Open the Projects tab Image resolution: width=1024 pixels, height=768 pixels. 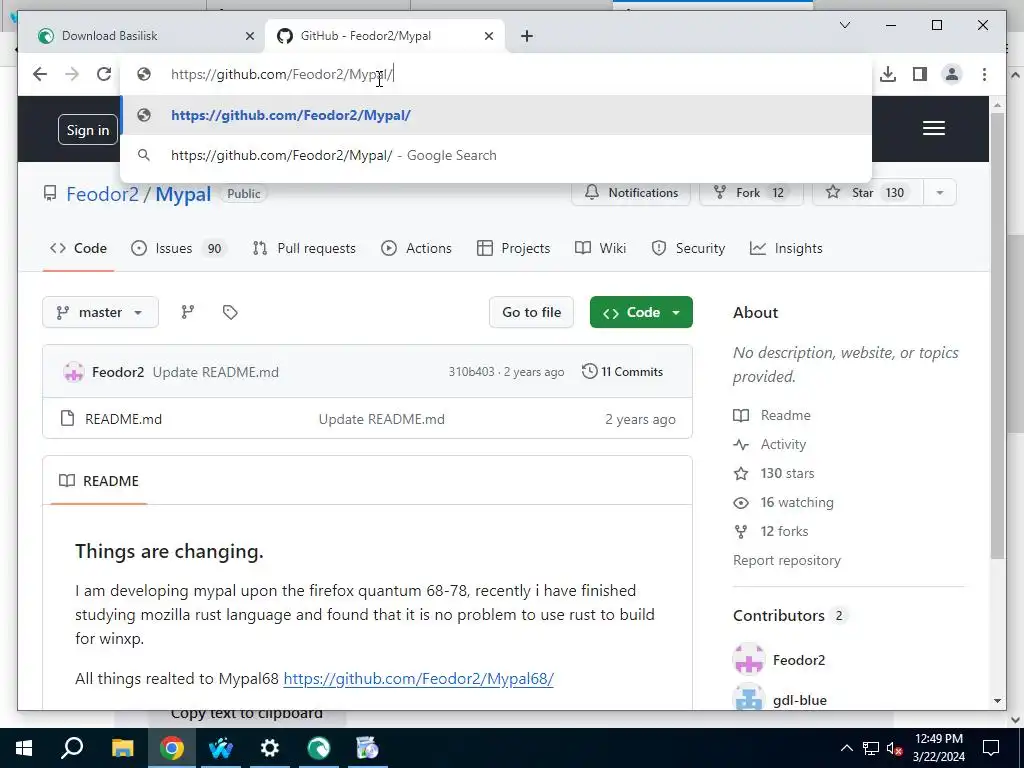(513, 248)
